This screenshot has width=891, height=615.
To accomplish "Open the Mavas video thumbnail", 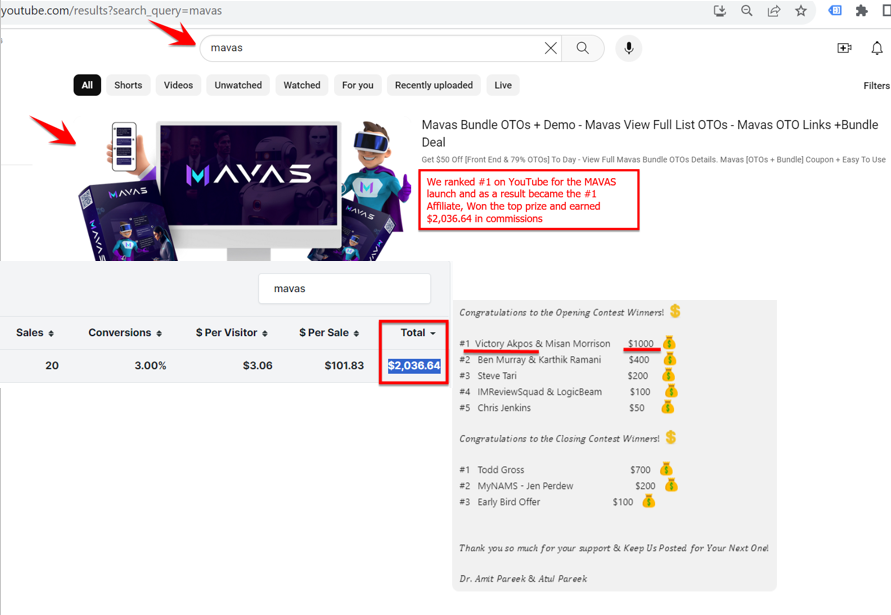I will [x=244, y=188].
